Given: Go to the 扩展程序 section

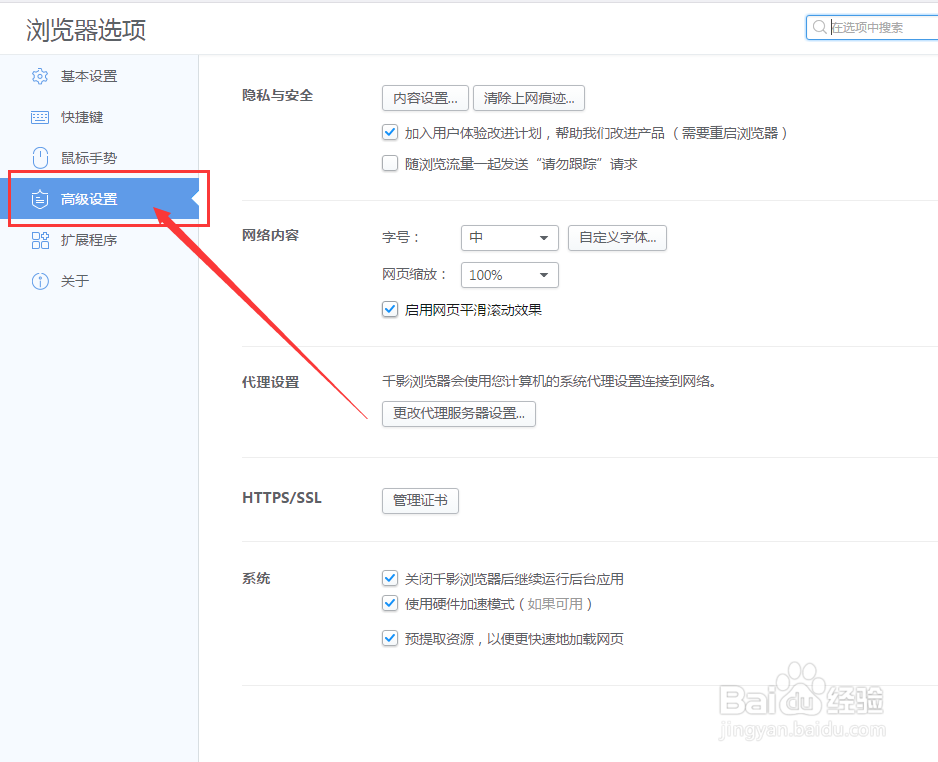Looking at the screenshot, I should 99,240.
